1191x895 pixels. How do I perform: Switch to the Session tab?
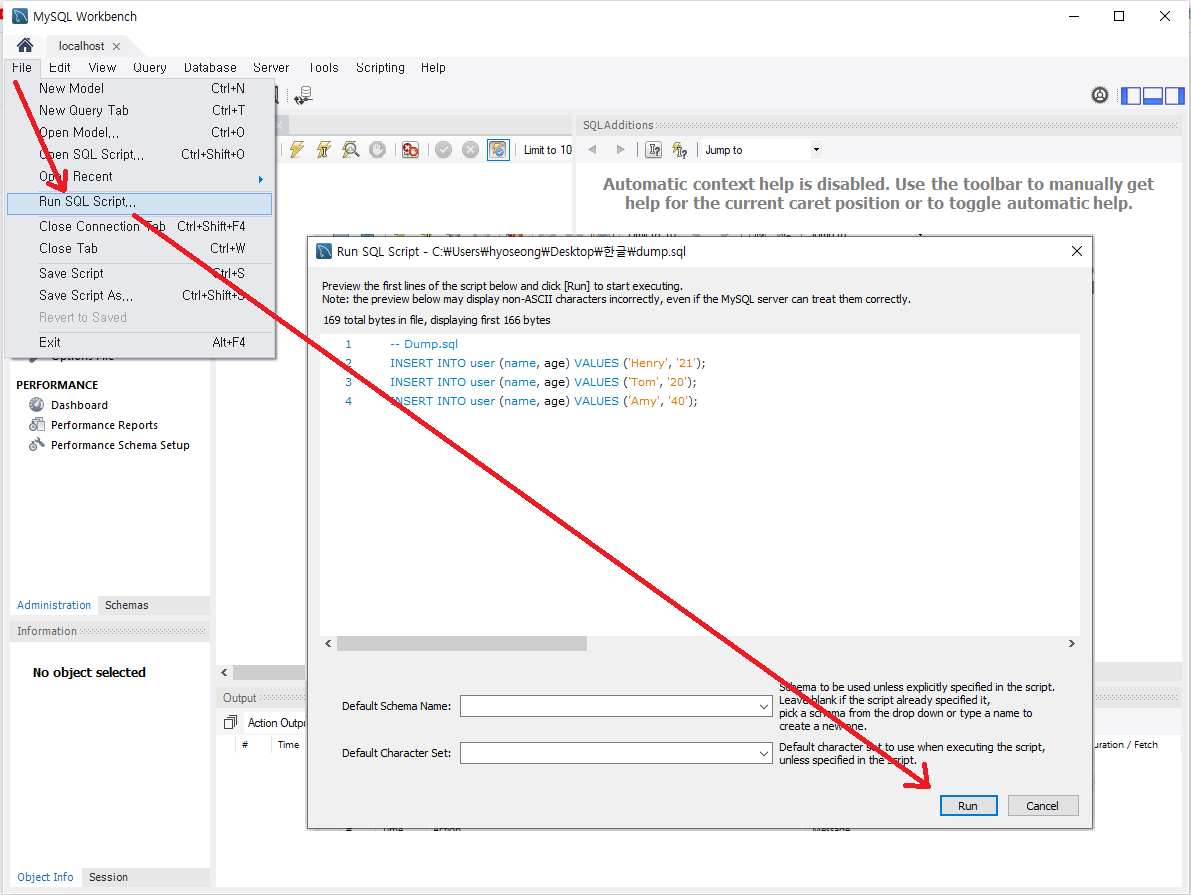click(107, 877)
